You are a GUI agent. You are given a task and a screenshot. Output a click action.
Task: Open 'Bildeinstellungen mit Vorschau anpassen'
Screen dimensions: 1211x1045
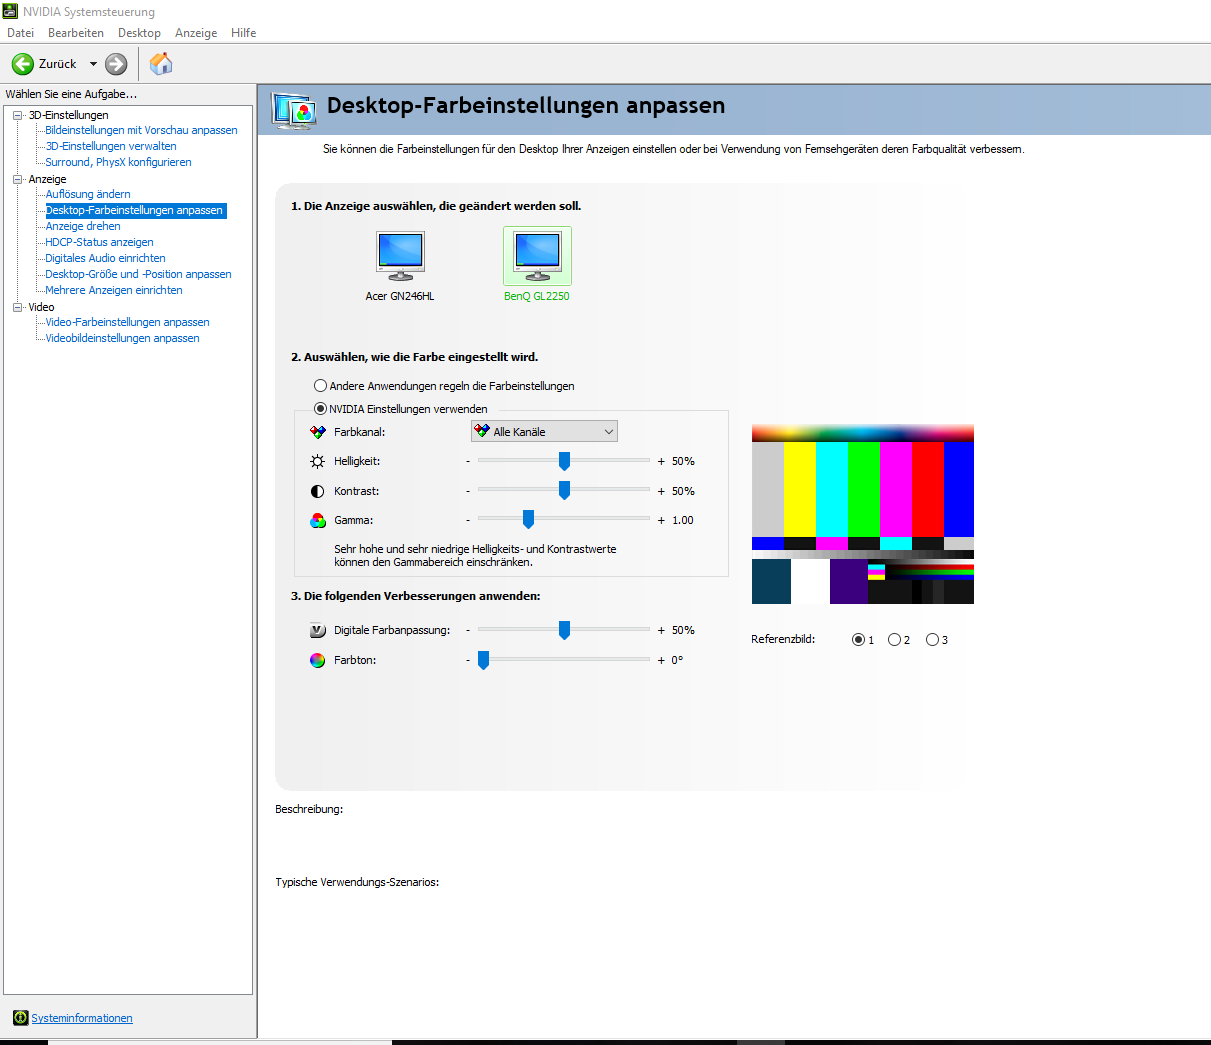(x=141, y=130)
